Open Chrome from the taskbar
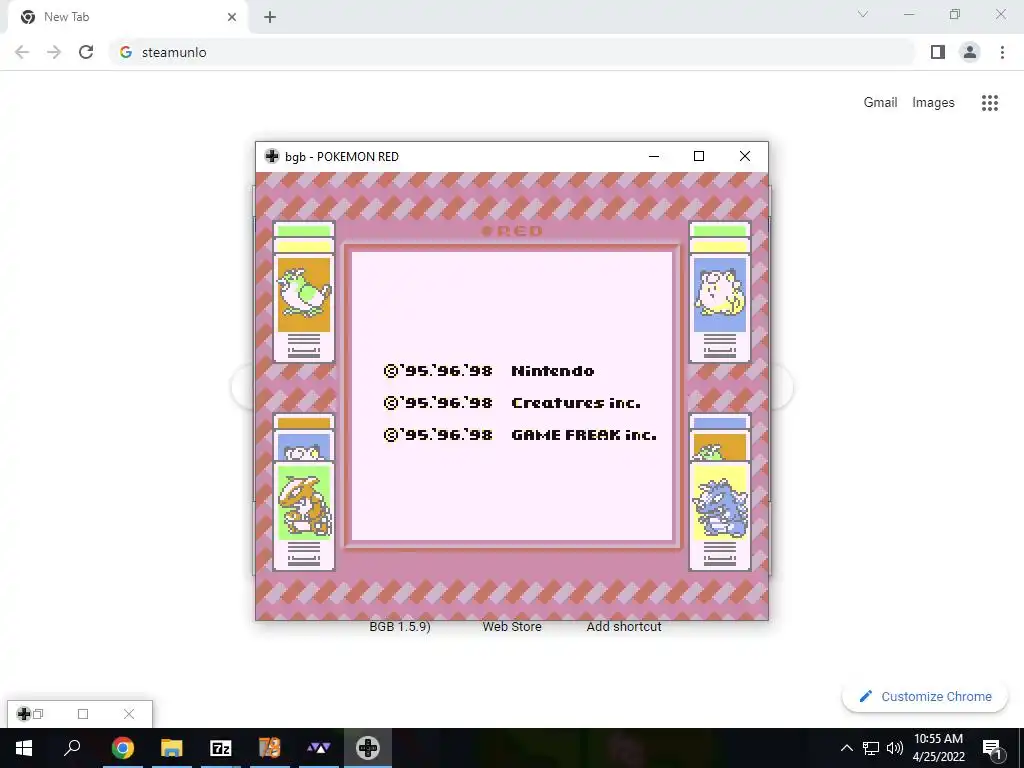The image size is (1024, 768). coord(122,748)
